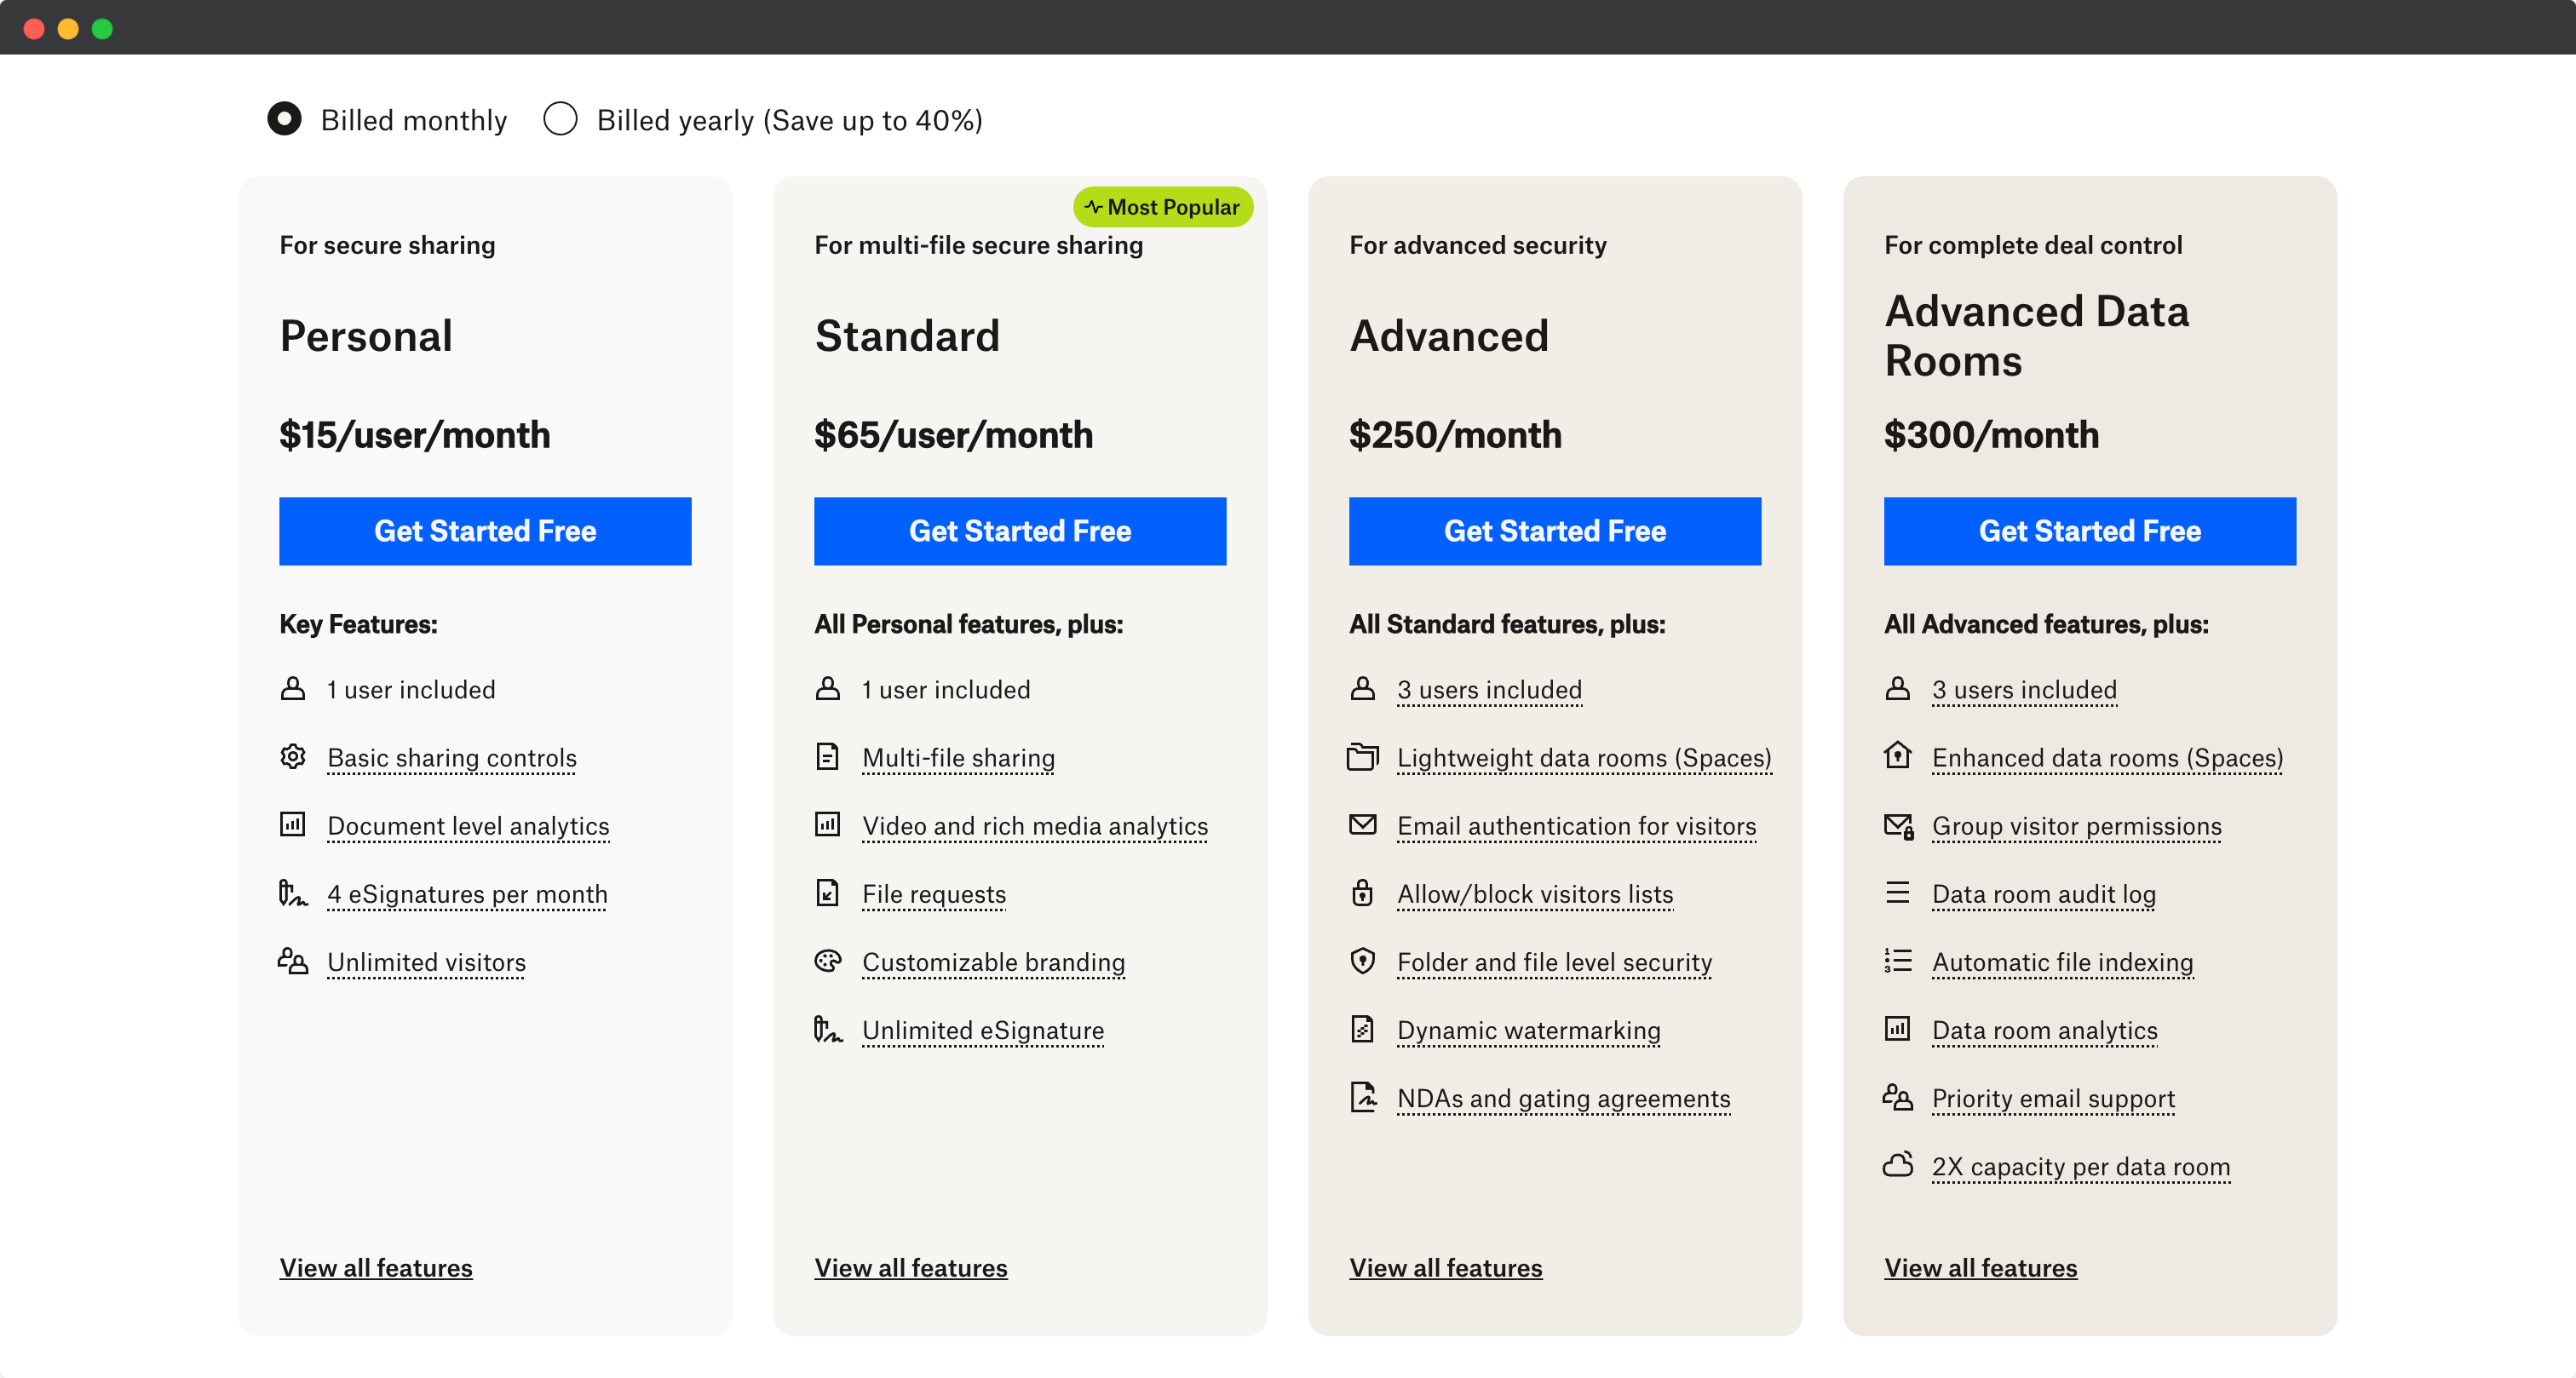Click the padlock icon beside Allow/block visitors lists
The height and width of the screenshot is (1378, 2576).
pyautogui.click(x=1362, y=893)
